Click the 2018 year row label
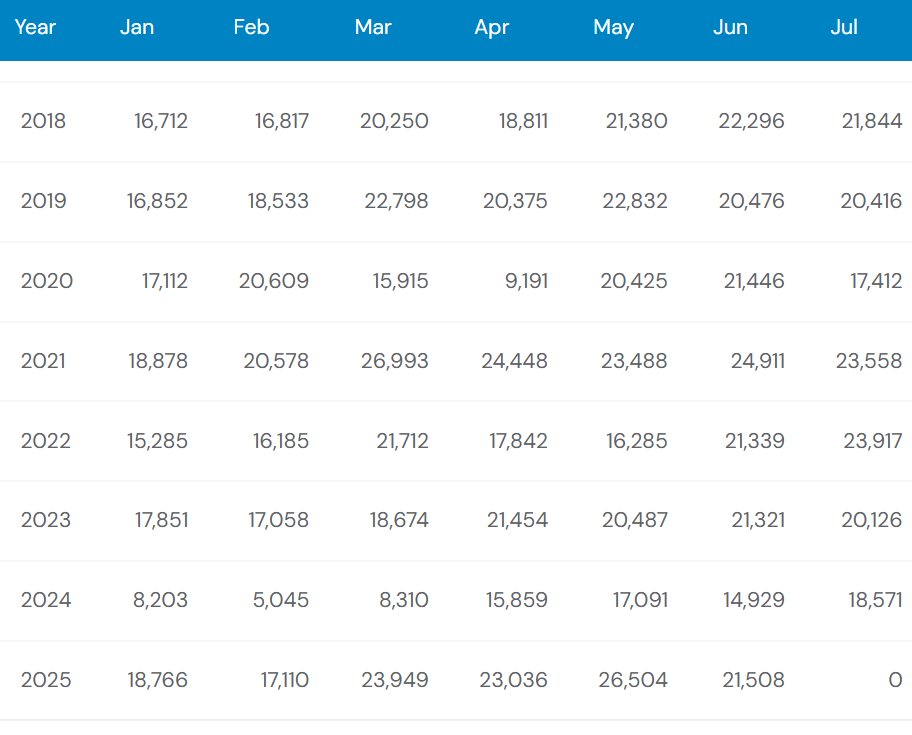The width and height of the screenshot is (912, 735). click(44, 121)
